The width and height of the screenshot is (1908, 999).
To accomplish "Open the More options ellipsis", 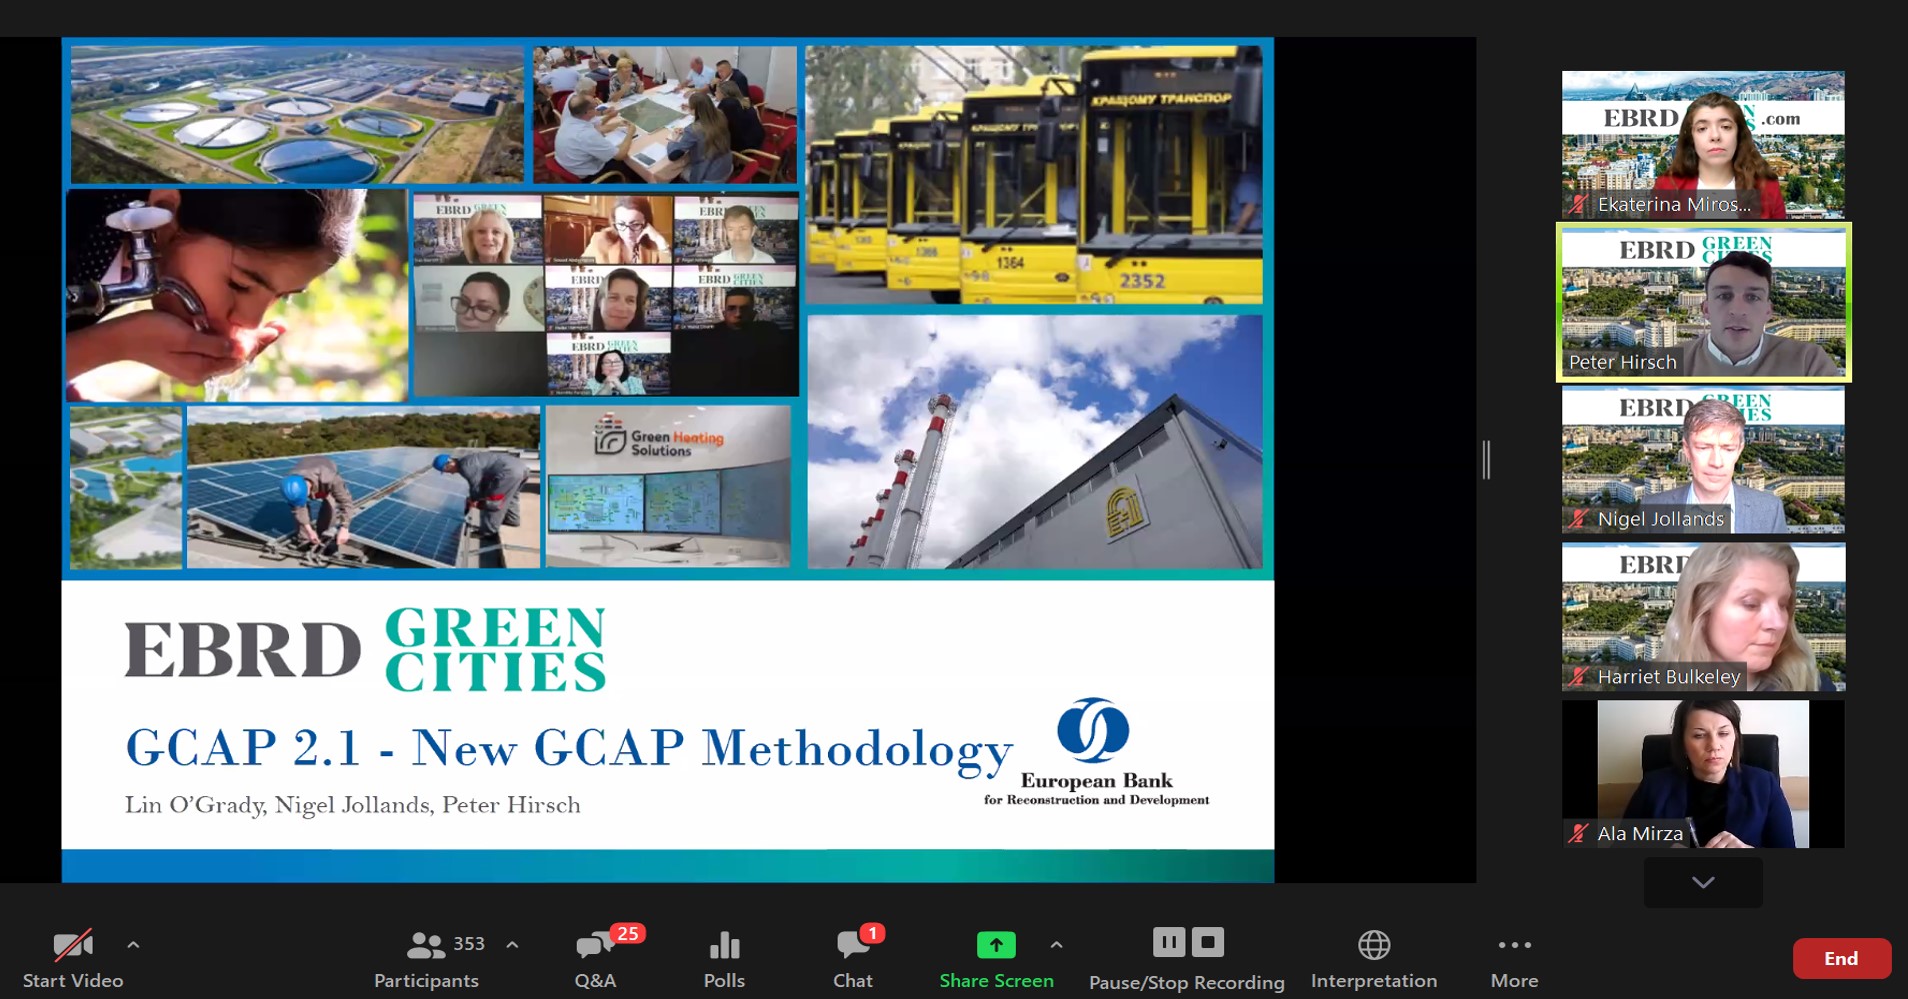I will pos(1514,945).
